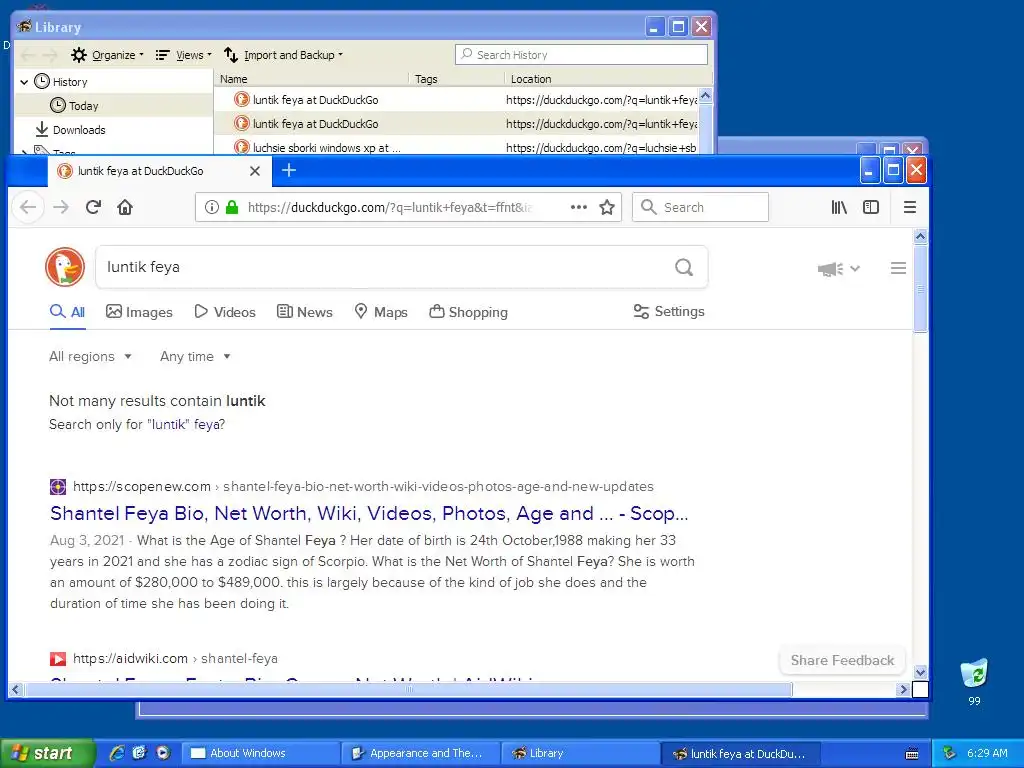Click the system tray network icon
This screenshot has width=1024, height=768.
click(x=950, y=753)
